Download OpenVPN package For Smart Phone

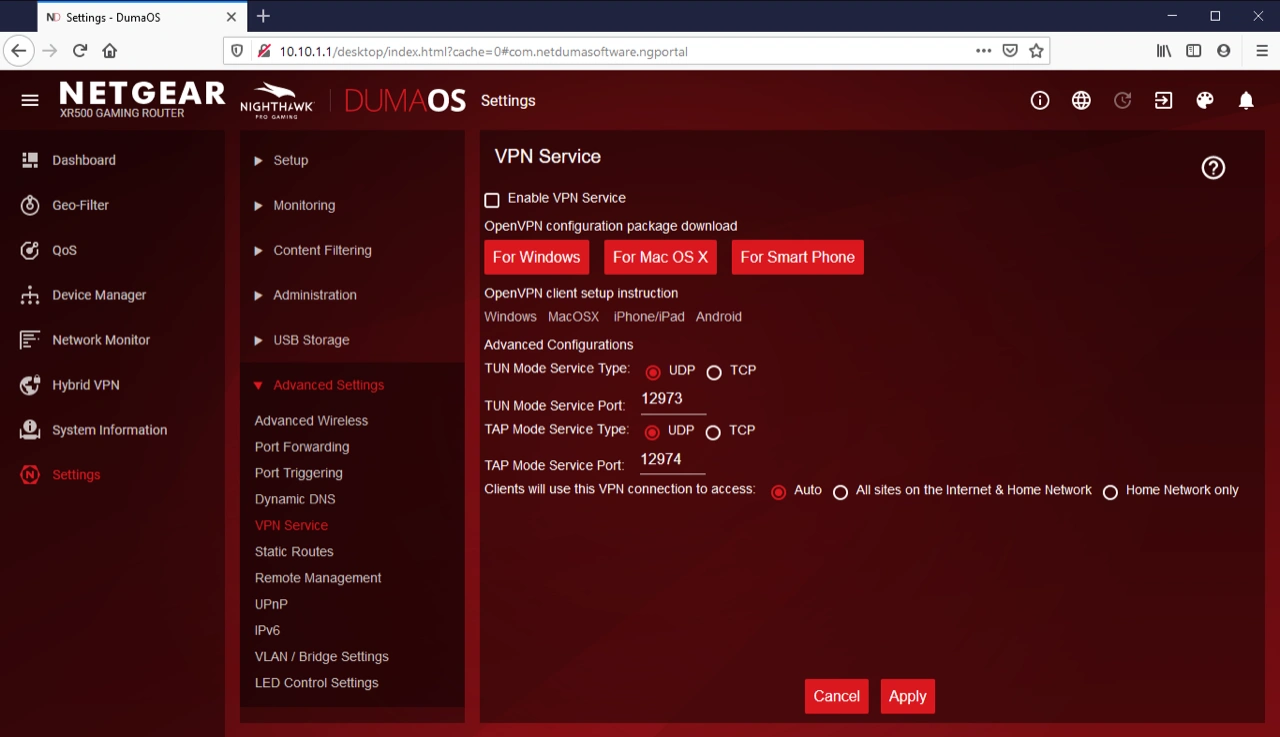[x=797, y=257]
